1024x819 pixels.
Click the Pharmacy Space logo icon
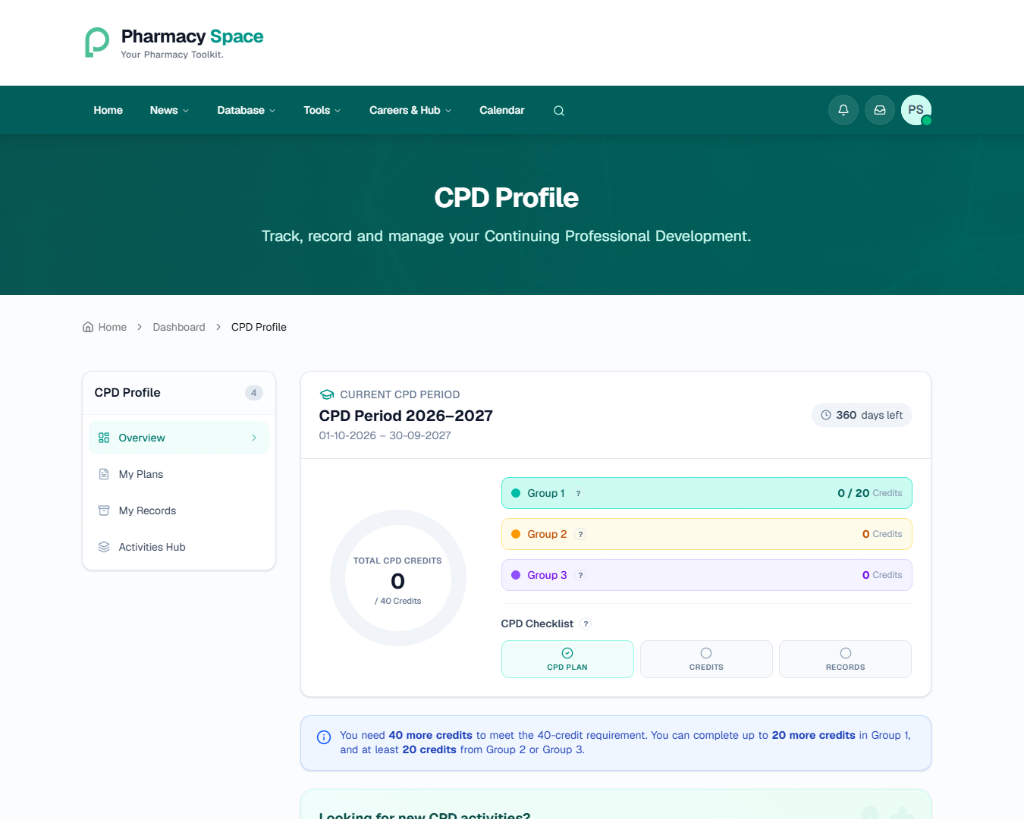tap(97, 42)
